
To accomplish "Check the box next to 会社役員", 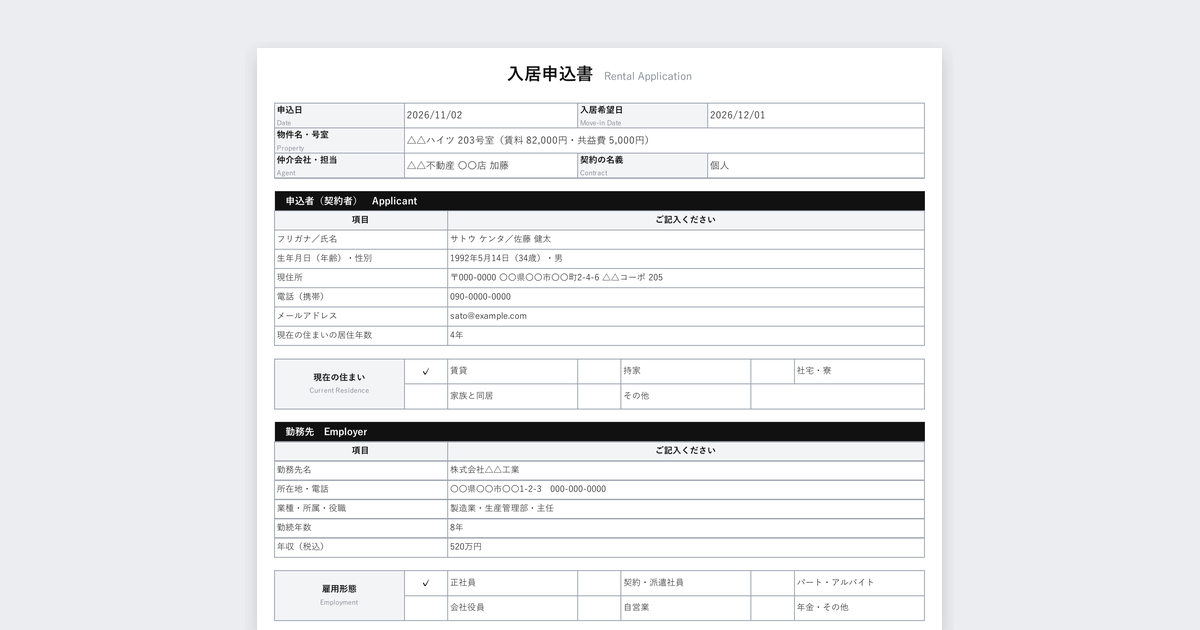I will pos(426,608).
